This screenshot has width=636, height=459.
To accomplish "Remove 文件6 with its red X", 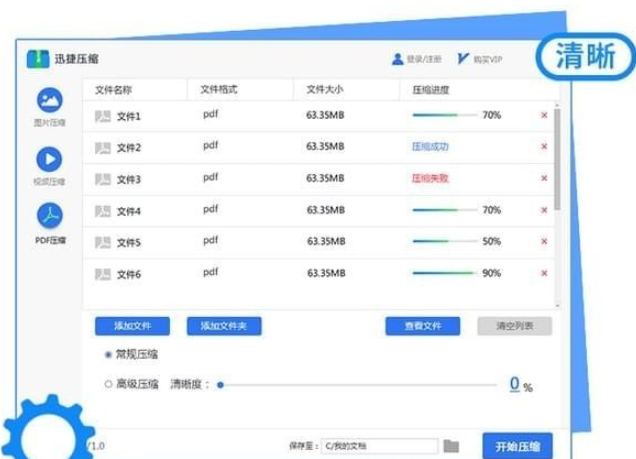I will [x=544, y=273].
